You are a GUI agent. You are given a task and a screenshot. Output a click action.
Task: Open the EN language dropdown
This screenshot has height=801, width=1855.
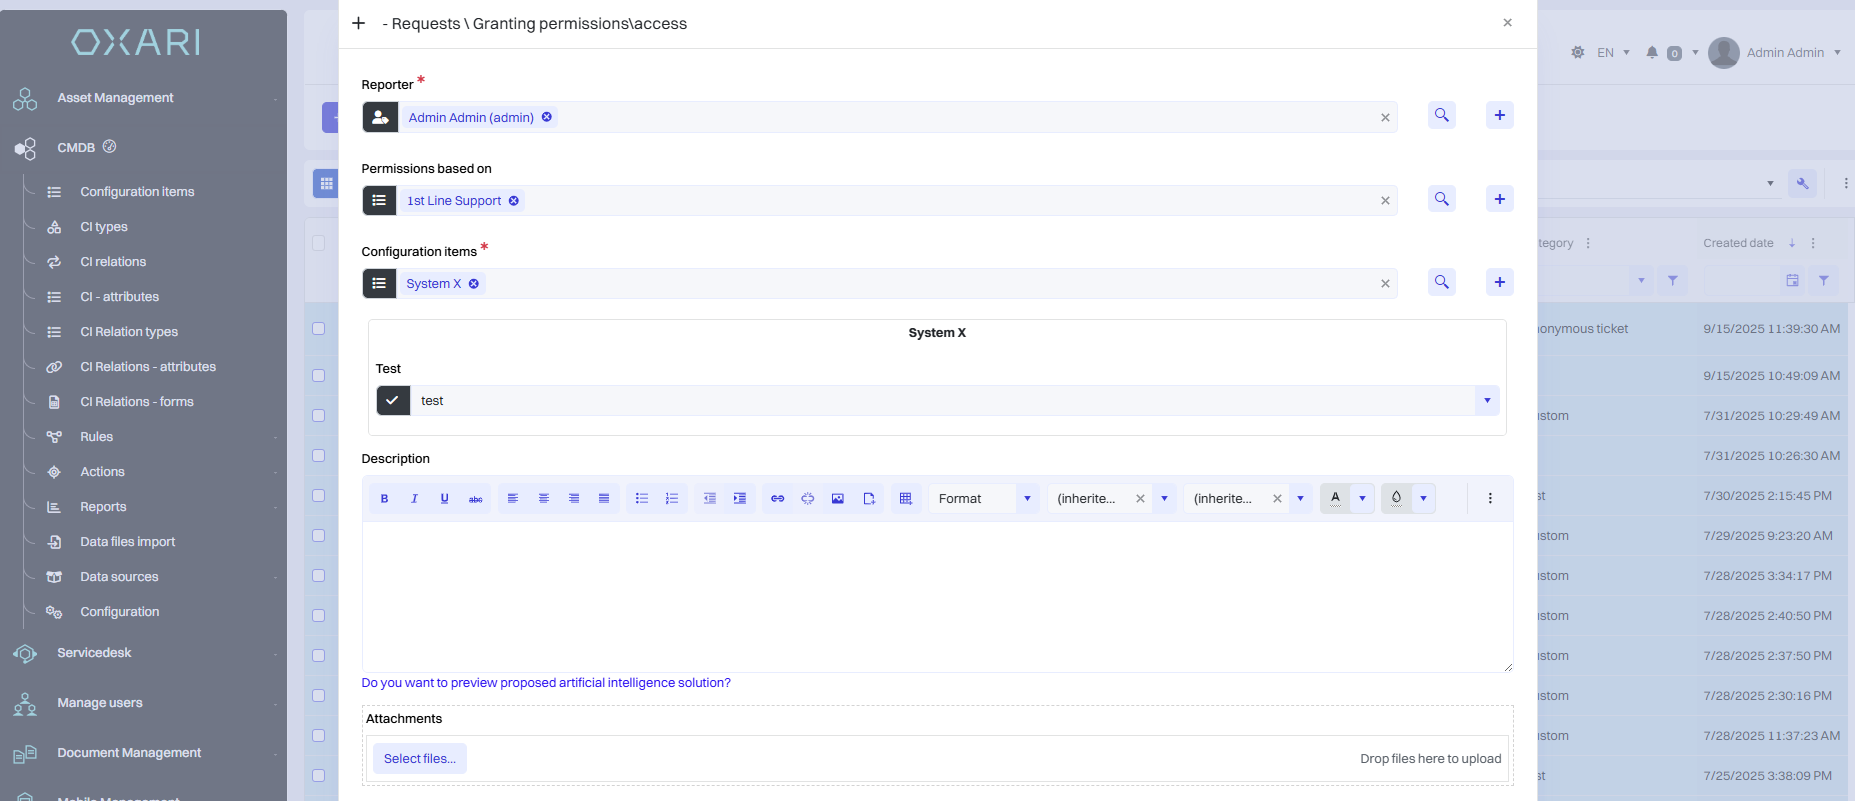pos(1613,53)
